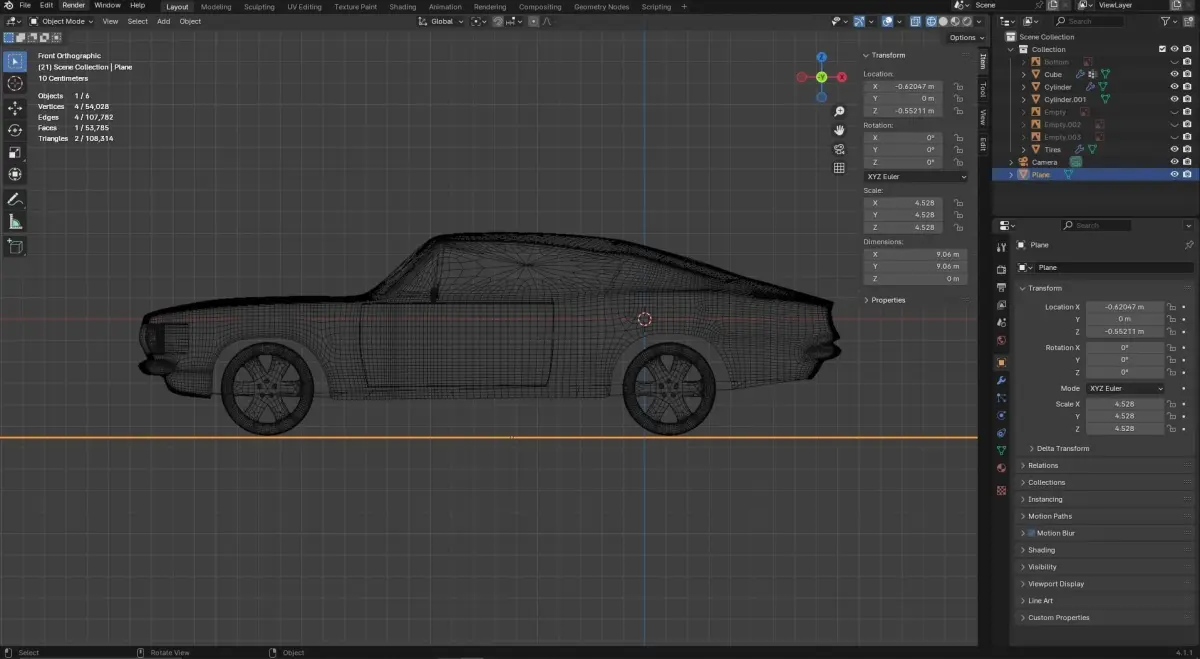Open the Object Mode dropdown
Viewport: 1200px width, 659px height.
pos(61,21)
